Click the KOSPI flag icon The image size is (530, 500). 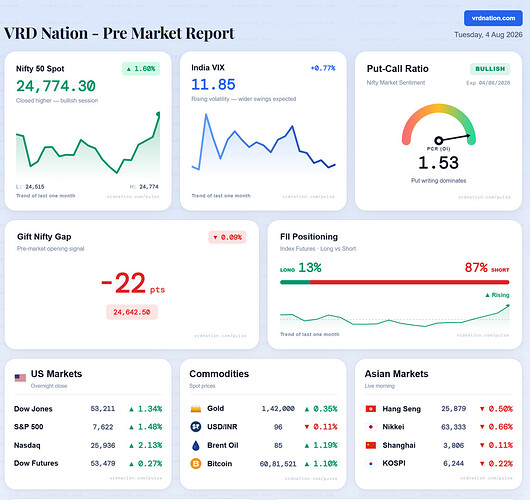click(371, 463)
